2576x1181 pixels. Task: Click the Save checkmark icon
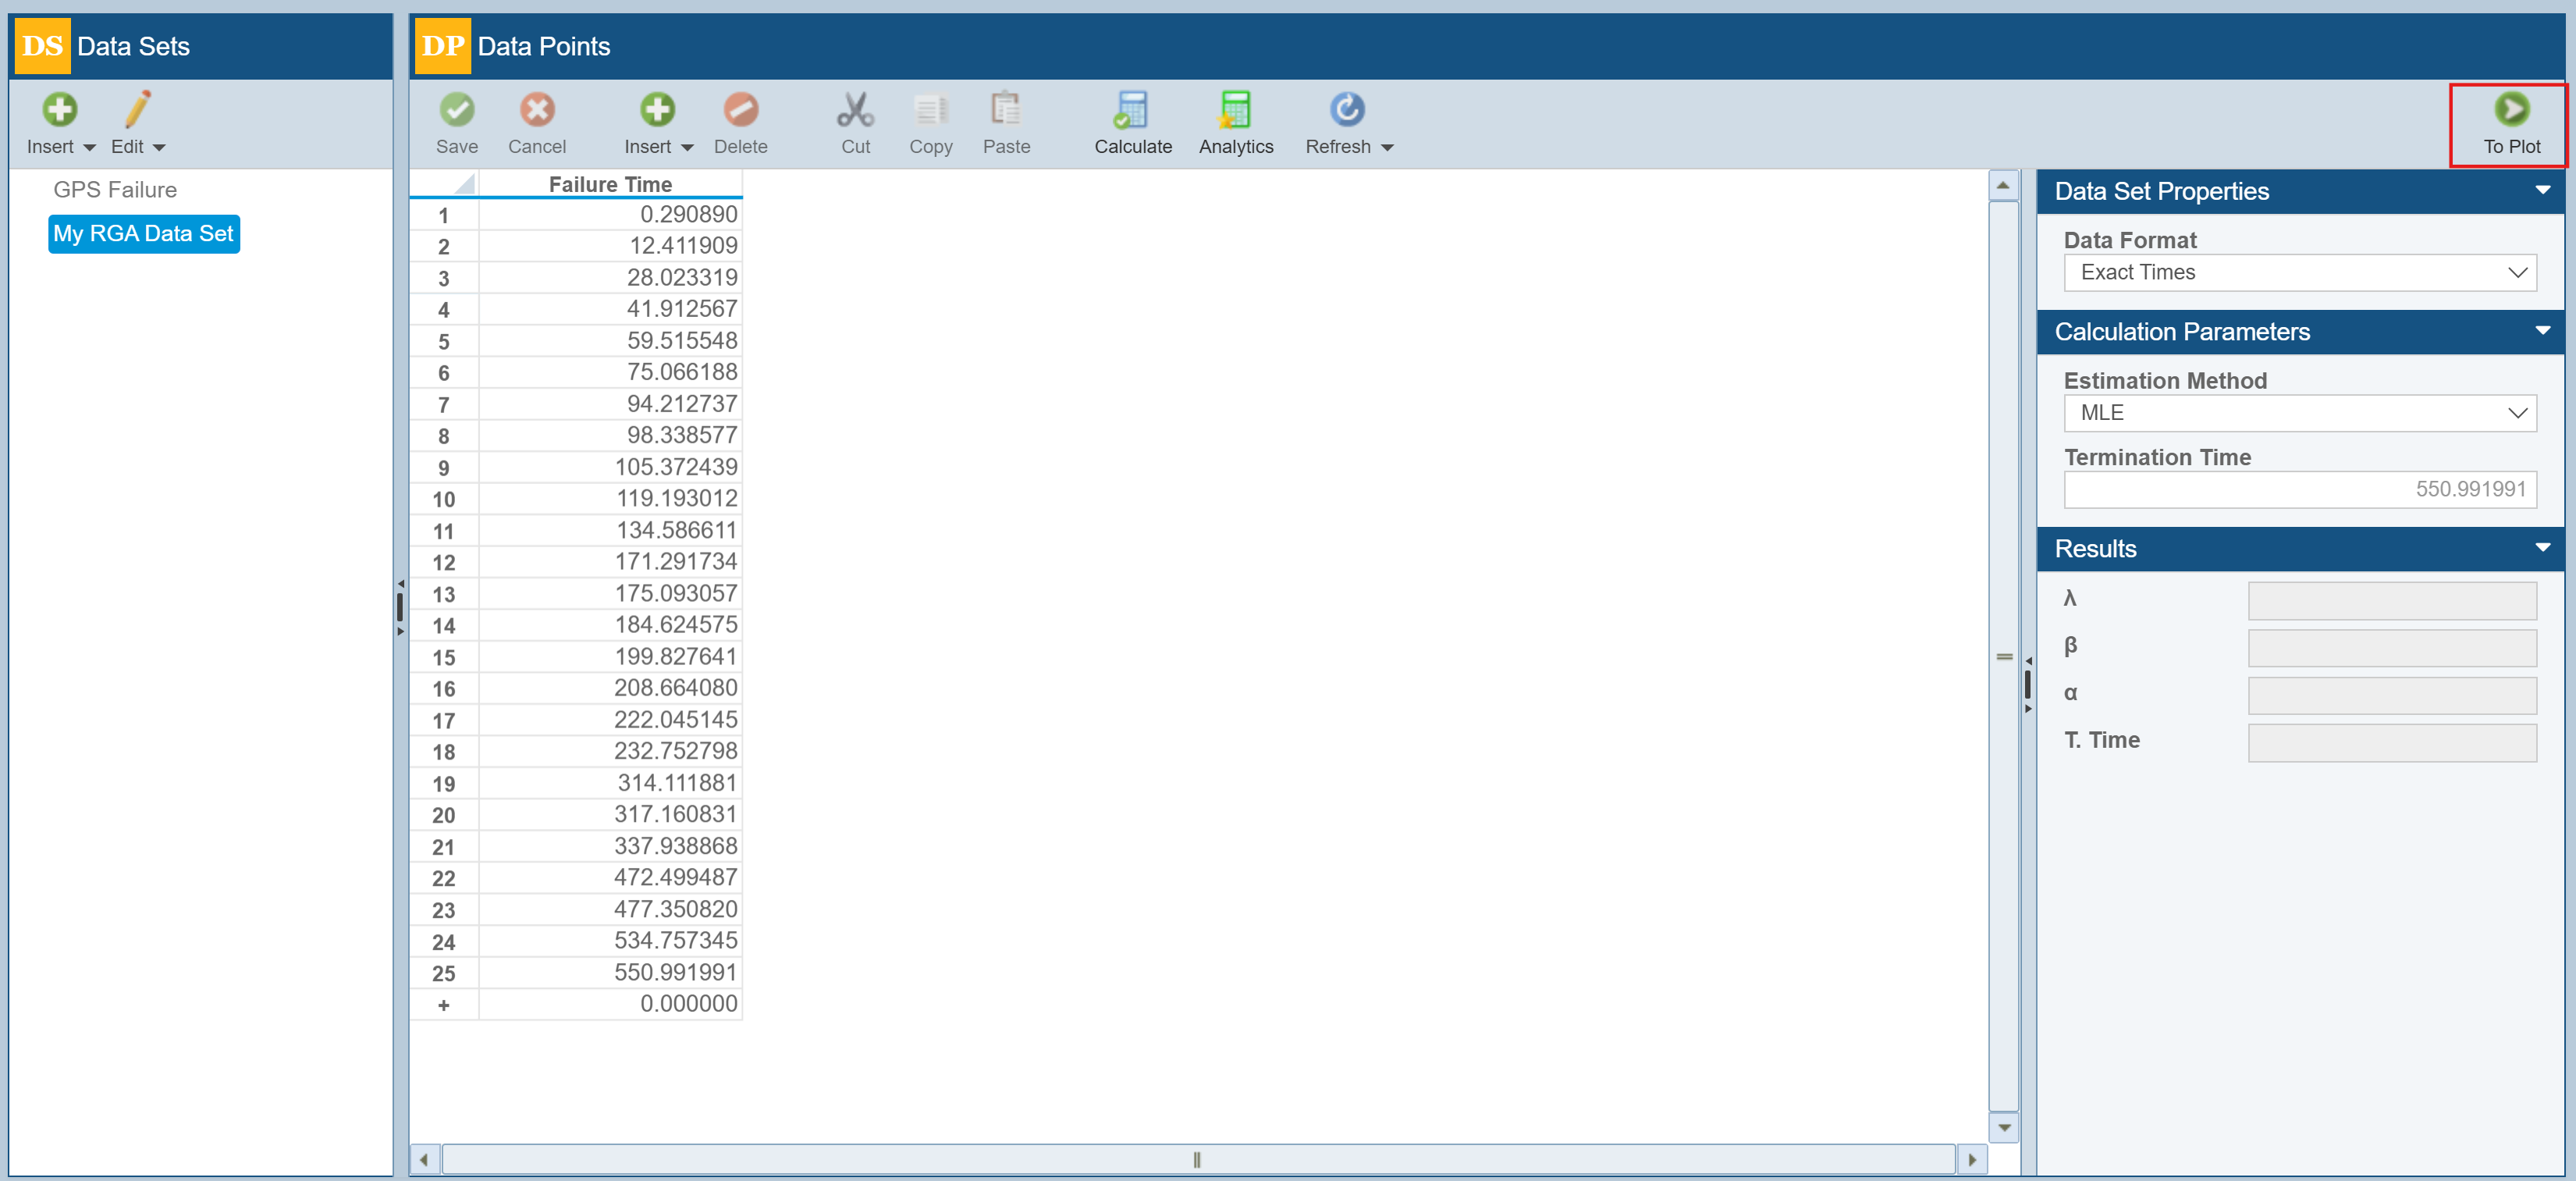(x=457, y=110)
